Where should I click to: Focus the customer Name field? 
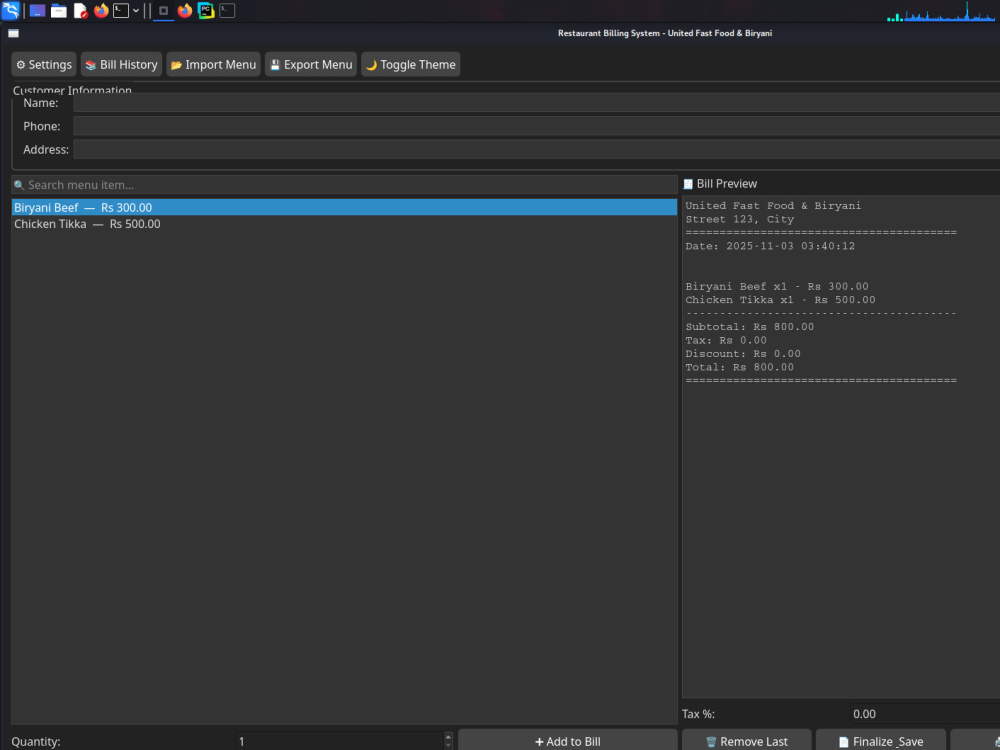click(536, 103)
